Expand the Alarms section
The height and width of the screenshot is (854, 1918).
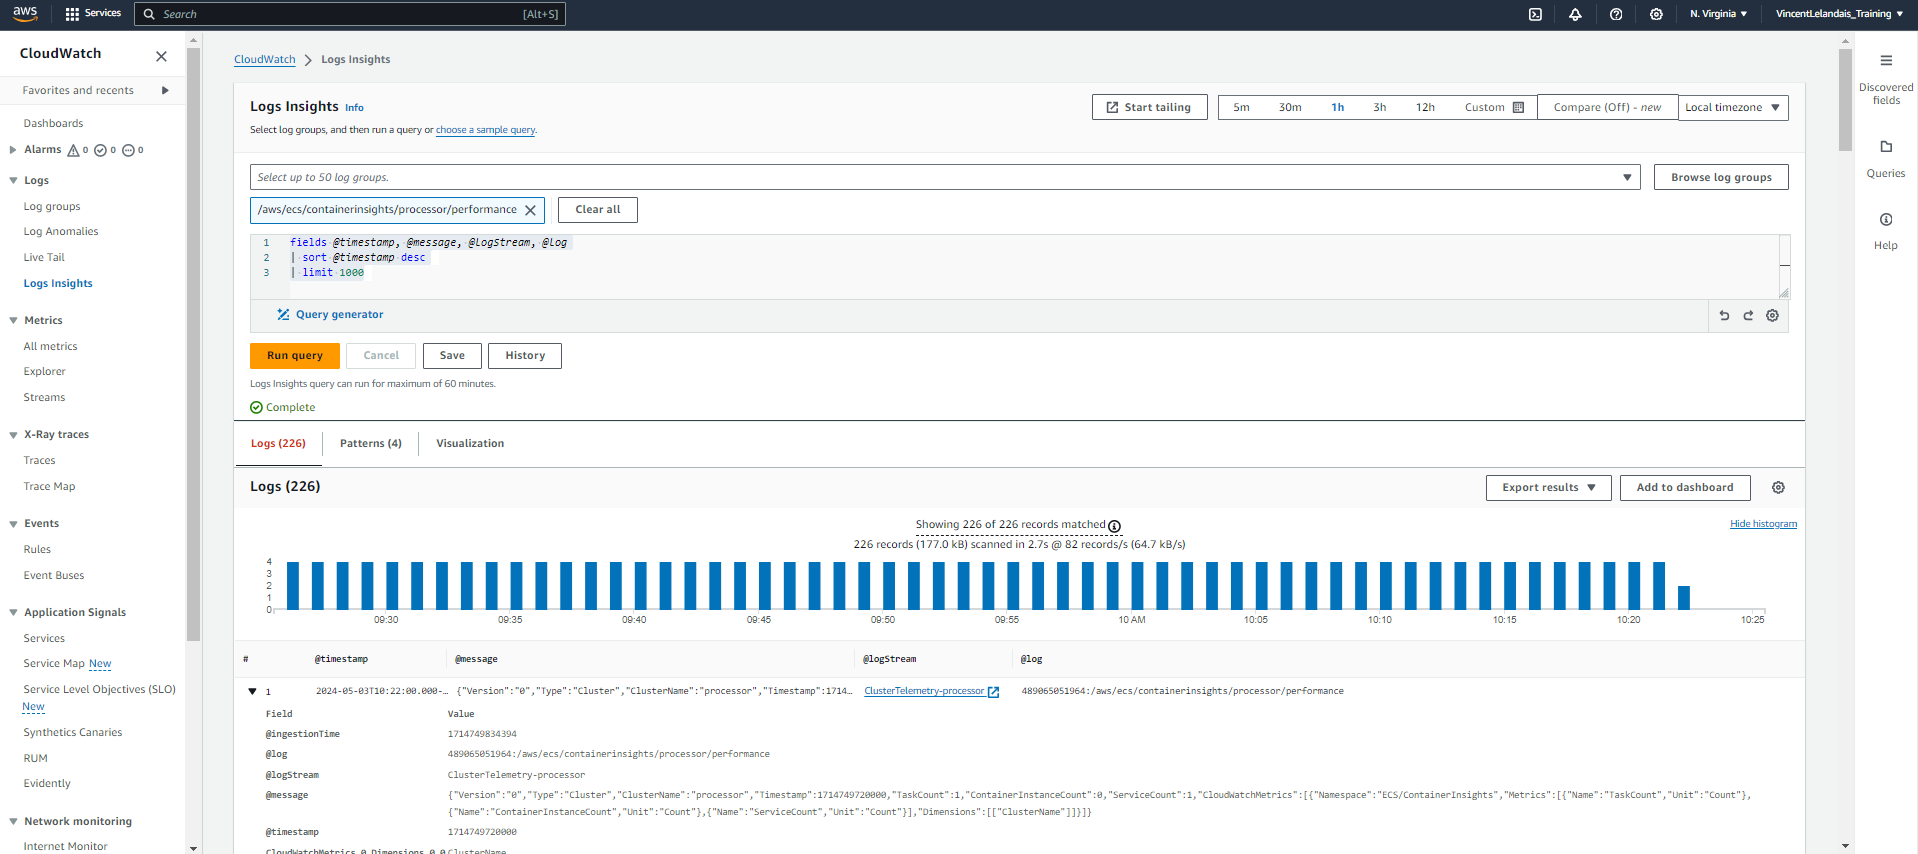click(13, 150)
